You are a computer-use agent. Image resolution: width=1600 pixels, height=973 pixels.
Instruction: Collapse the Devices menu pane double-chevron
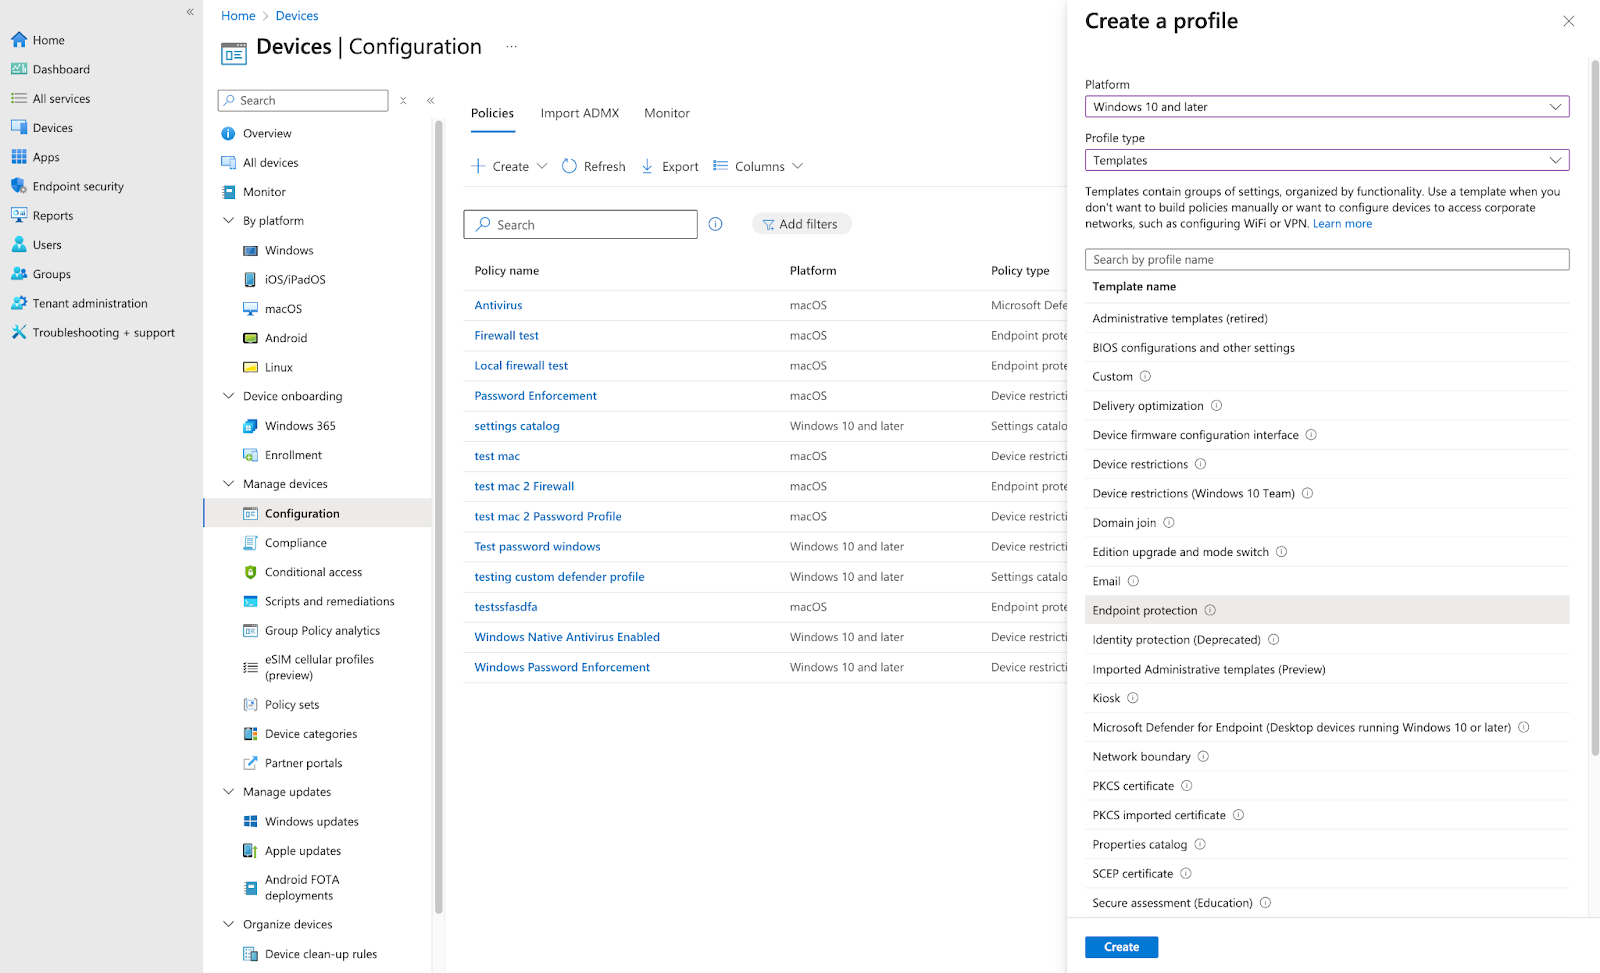431,100
